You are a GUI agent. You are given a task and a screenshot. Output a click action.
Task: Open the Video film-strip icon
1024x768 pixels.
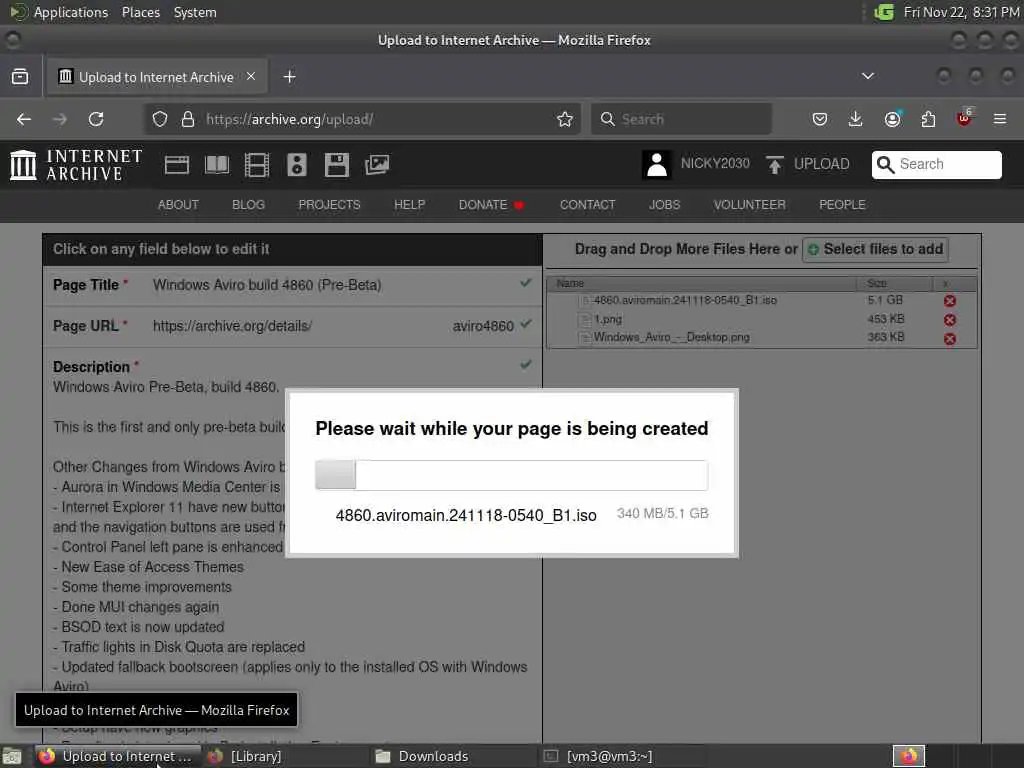click(257, 165)
